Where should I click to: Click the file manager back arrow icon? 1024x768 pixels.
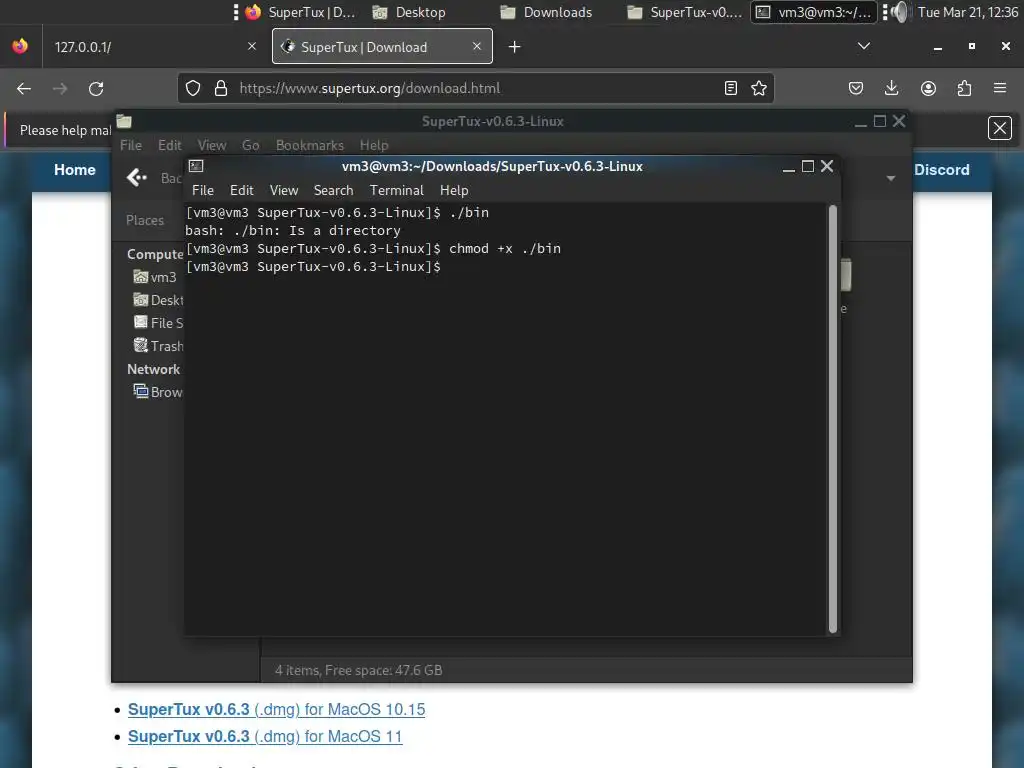click(x=136, y=177)
